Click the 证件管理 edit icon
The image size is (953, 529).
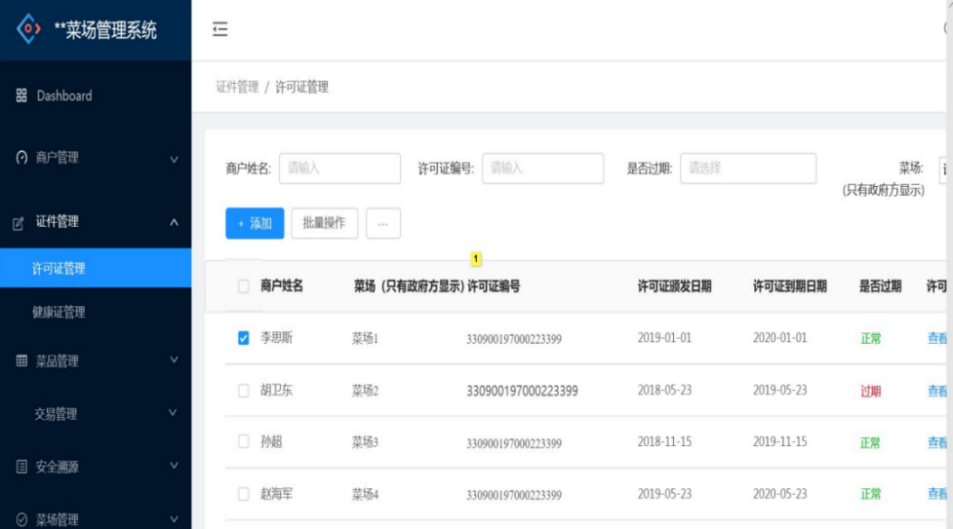point(19,223)
